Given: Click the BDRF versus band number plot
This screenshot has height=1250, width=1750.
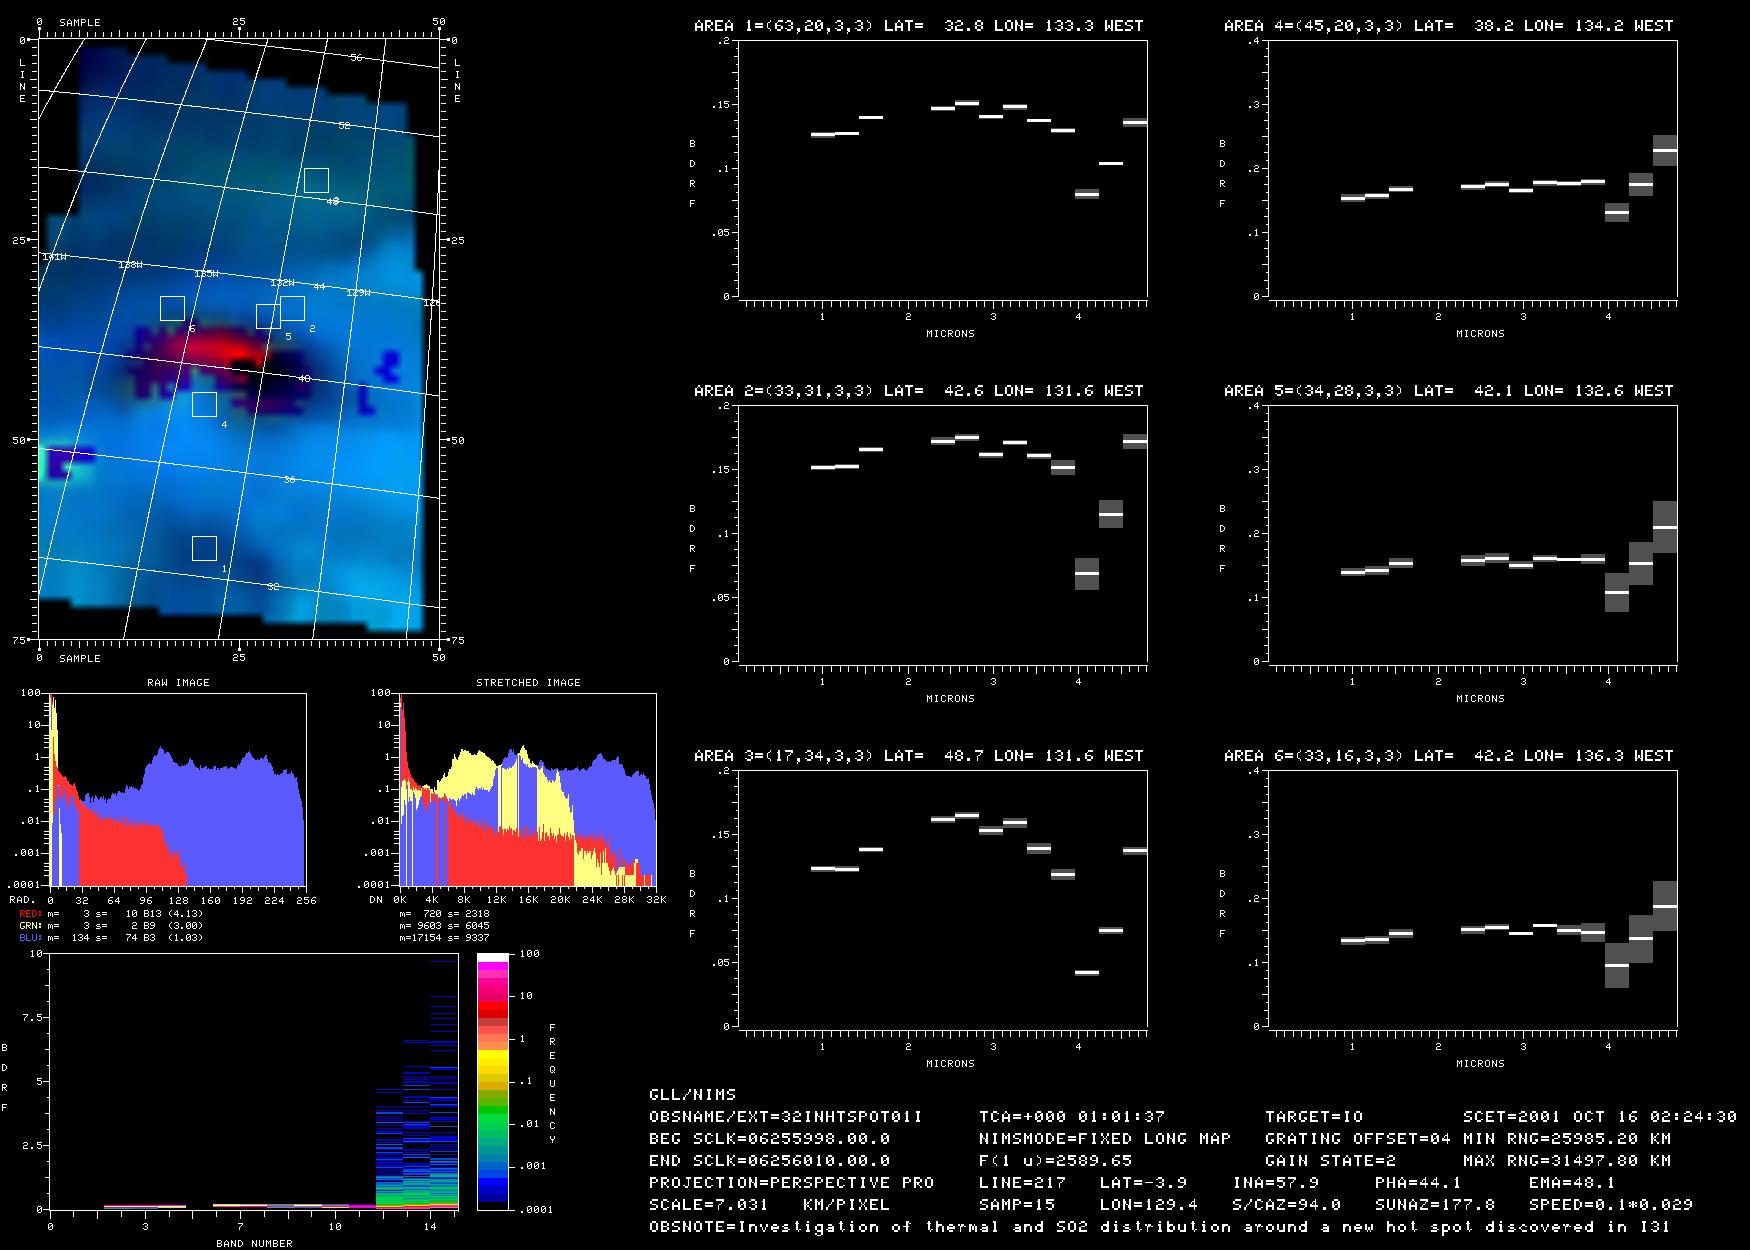Looking at the screenshot, I should coord(254,1082).
